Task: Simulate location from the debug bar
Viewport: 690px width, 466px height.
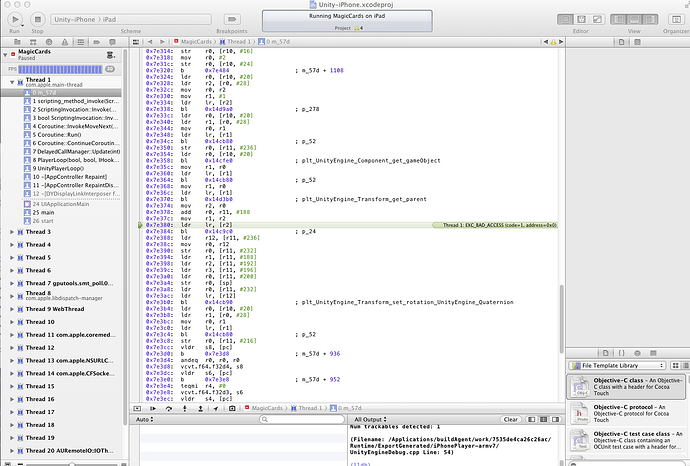Action: point(216,408)
